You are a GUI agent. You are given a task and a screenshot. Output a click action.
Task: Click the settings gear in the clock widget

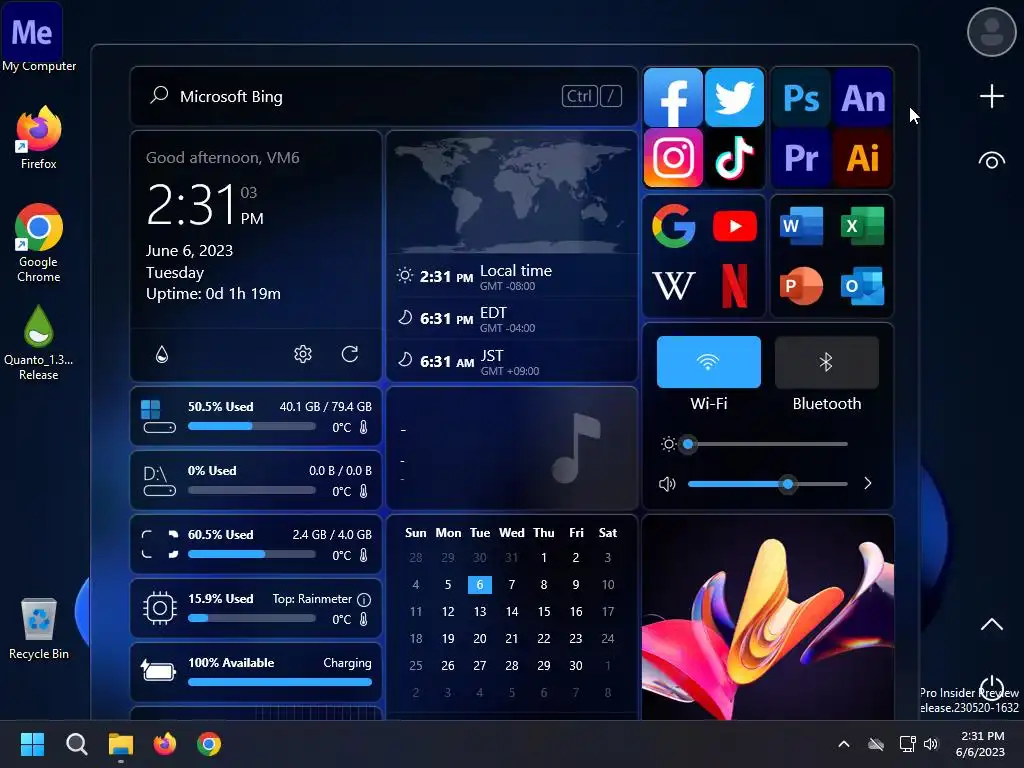click(x=302, y=354)
